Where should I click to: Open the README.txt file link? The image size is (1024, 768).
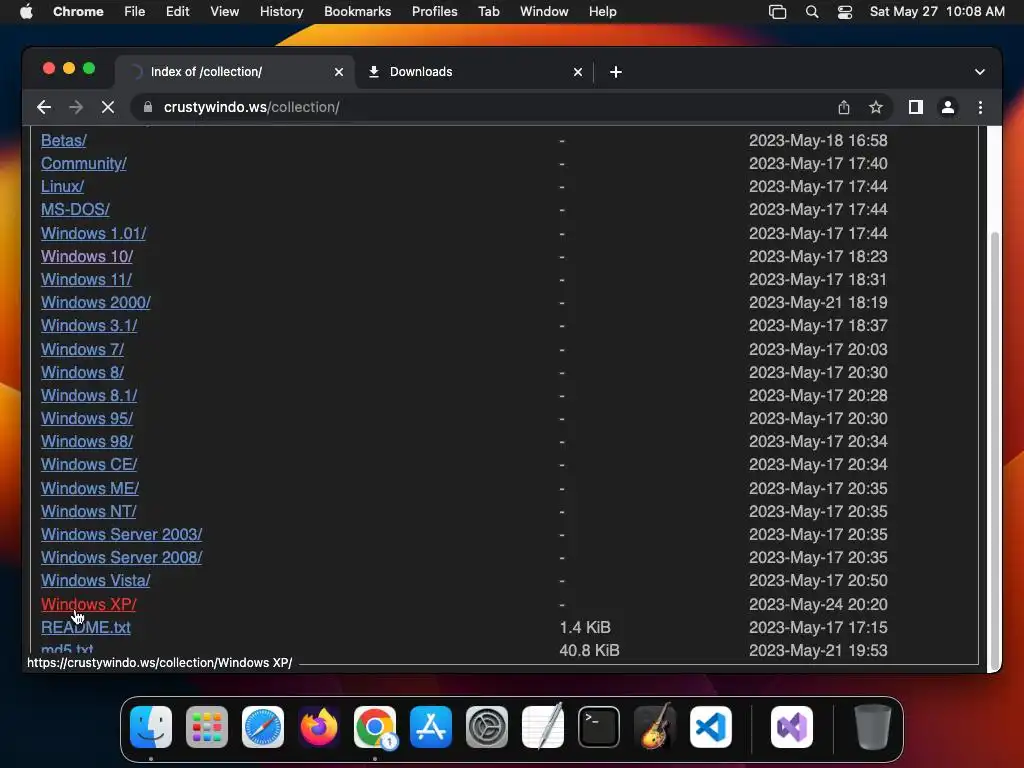[x=86, y=627]
